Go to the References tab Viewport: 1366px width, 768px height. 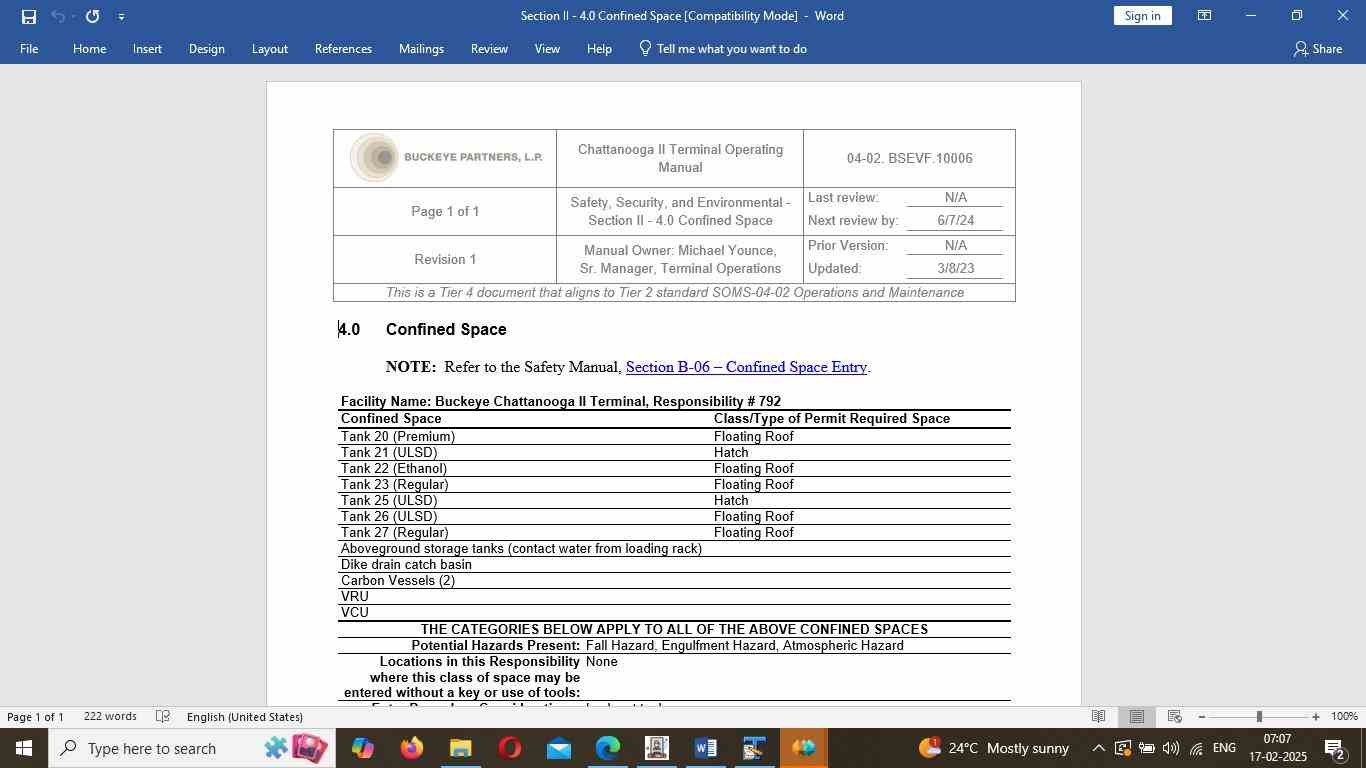343,48
